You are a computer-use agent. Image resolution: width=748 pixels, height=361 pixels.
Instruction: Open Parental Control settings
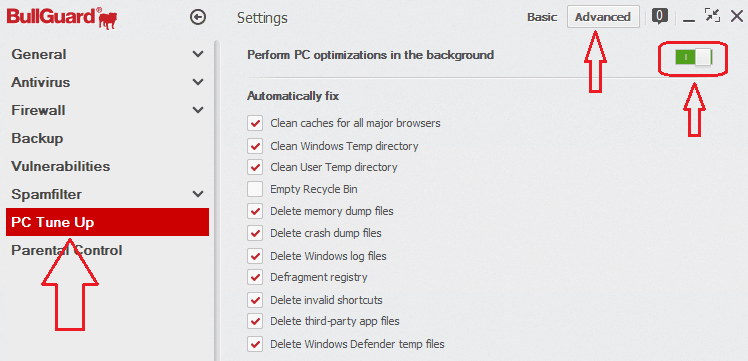(x=107, y=250)
